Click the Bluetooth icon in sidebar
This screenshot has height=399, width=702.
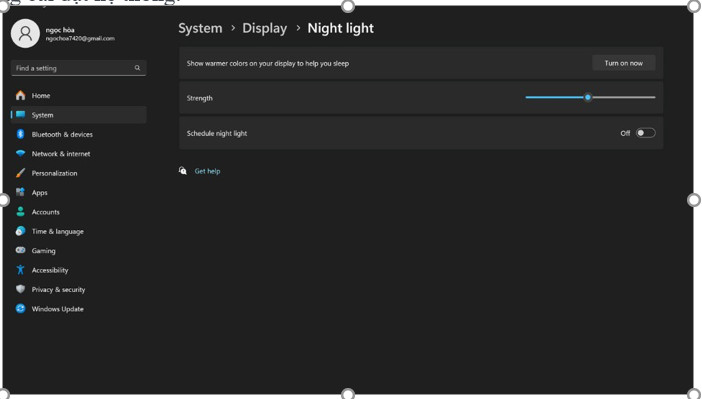[20, 134]
